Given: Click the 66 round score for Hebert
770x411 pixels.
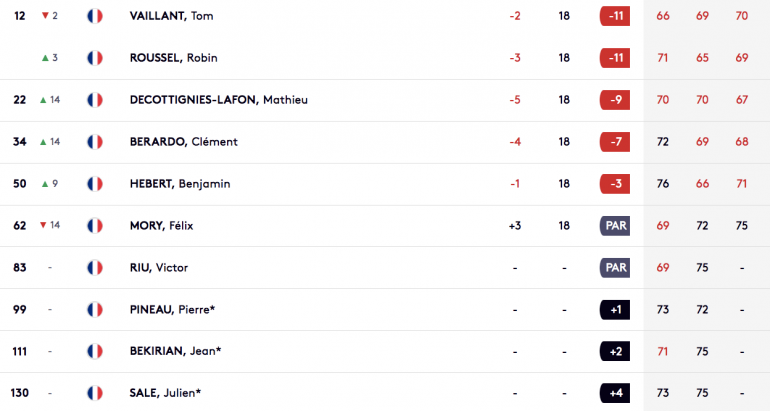Looking at the screenshot, I should (702, 184).
